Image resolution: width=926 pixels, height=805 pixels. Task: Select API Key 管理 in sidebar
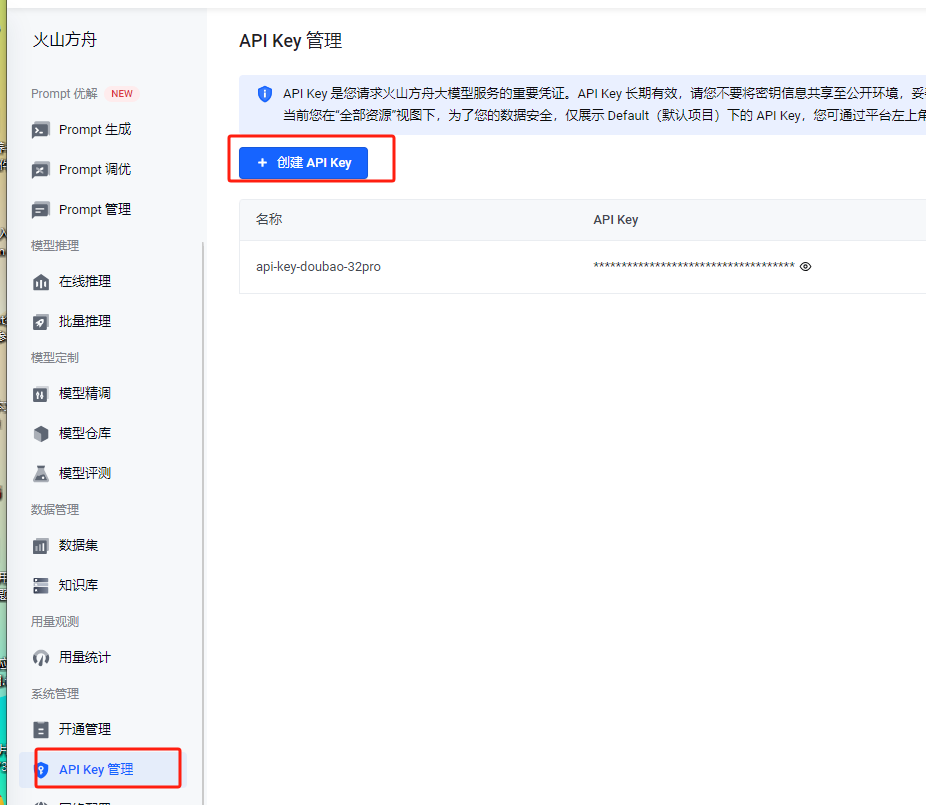(x=103, y=770)
